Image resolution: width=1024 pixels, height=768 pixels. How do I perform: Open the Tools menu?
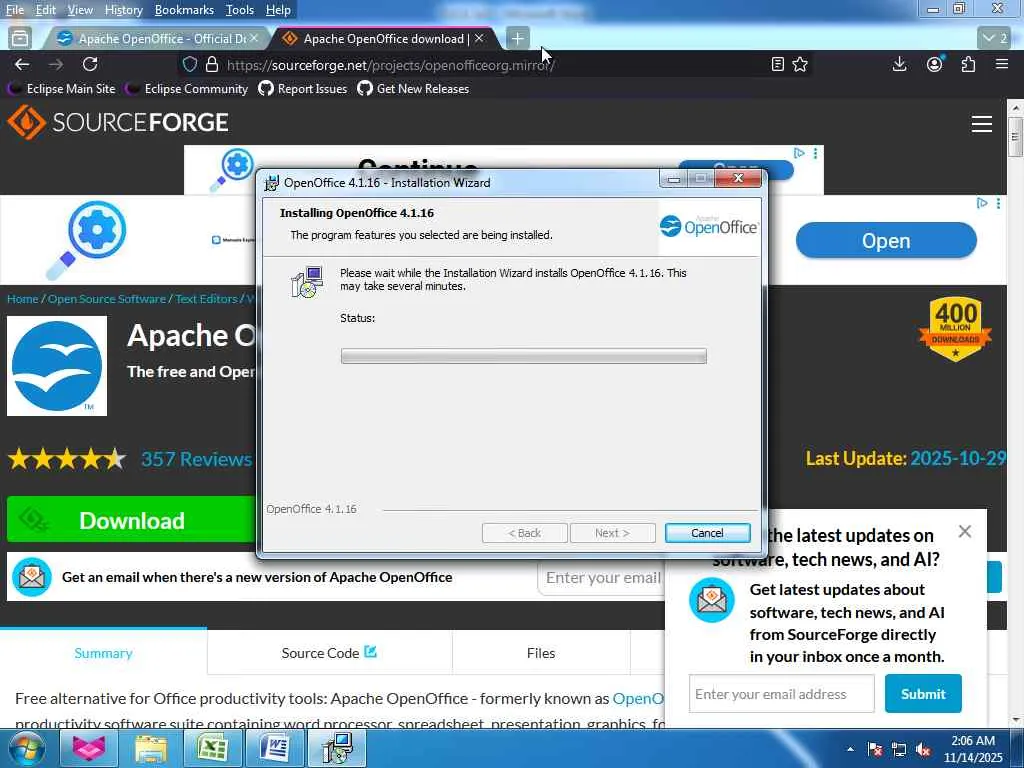[240, 10]
